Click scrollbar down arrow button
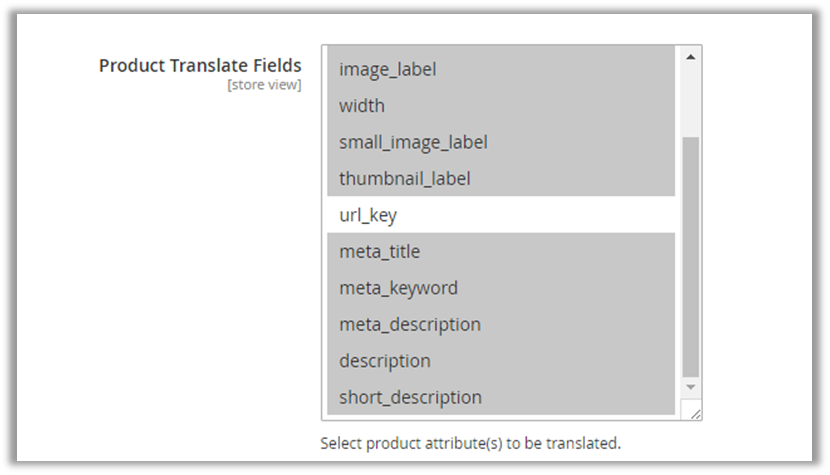The height and width of the screenshot is (475, 830). [690, 386]
